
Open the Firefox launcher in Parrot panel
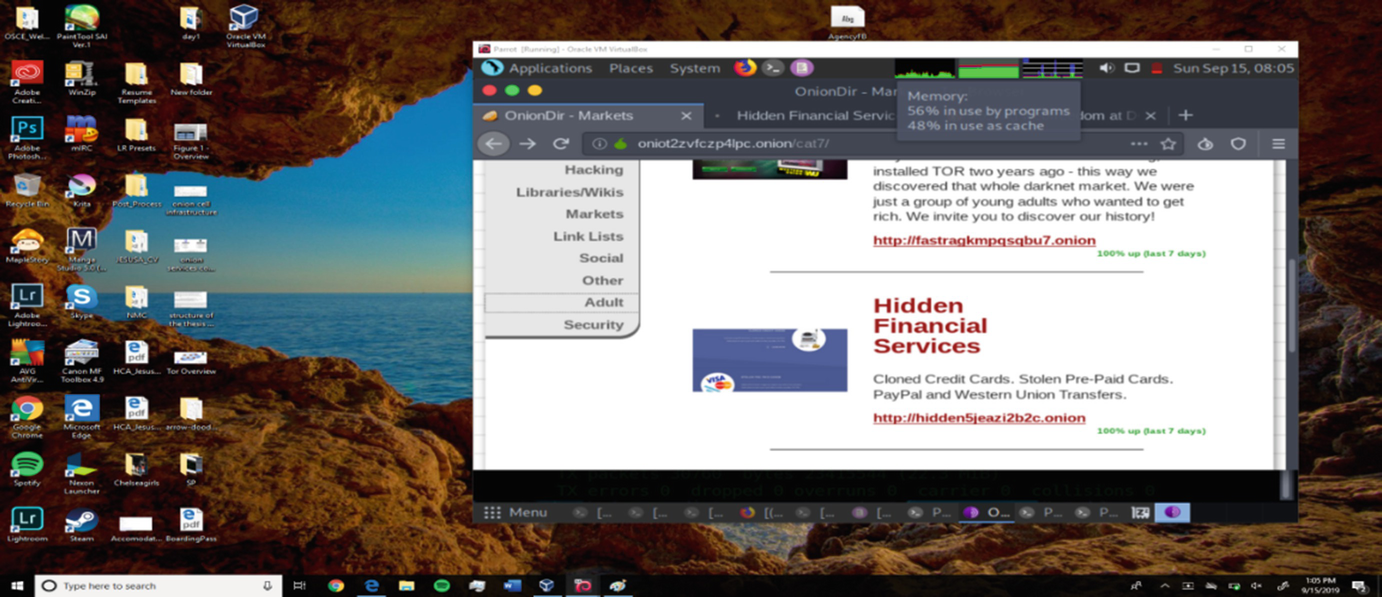coord(745,68)
